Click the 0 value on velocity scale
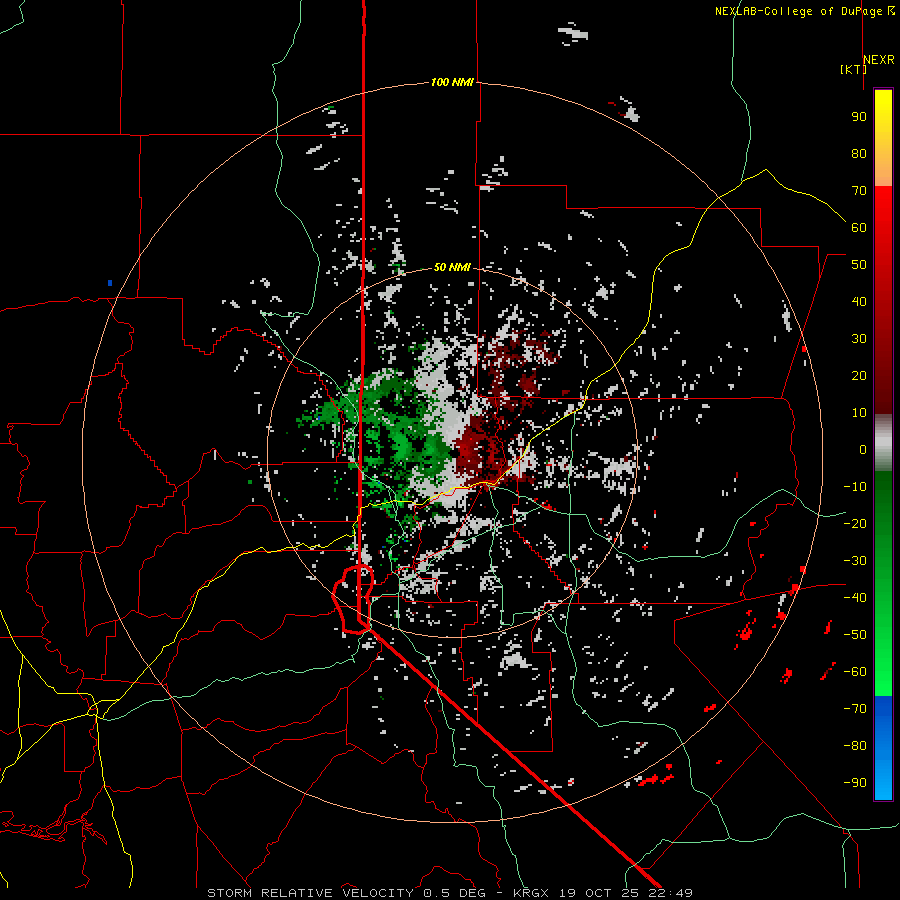Screen dimensions: 900x900 point(863,450)
